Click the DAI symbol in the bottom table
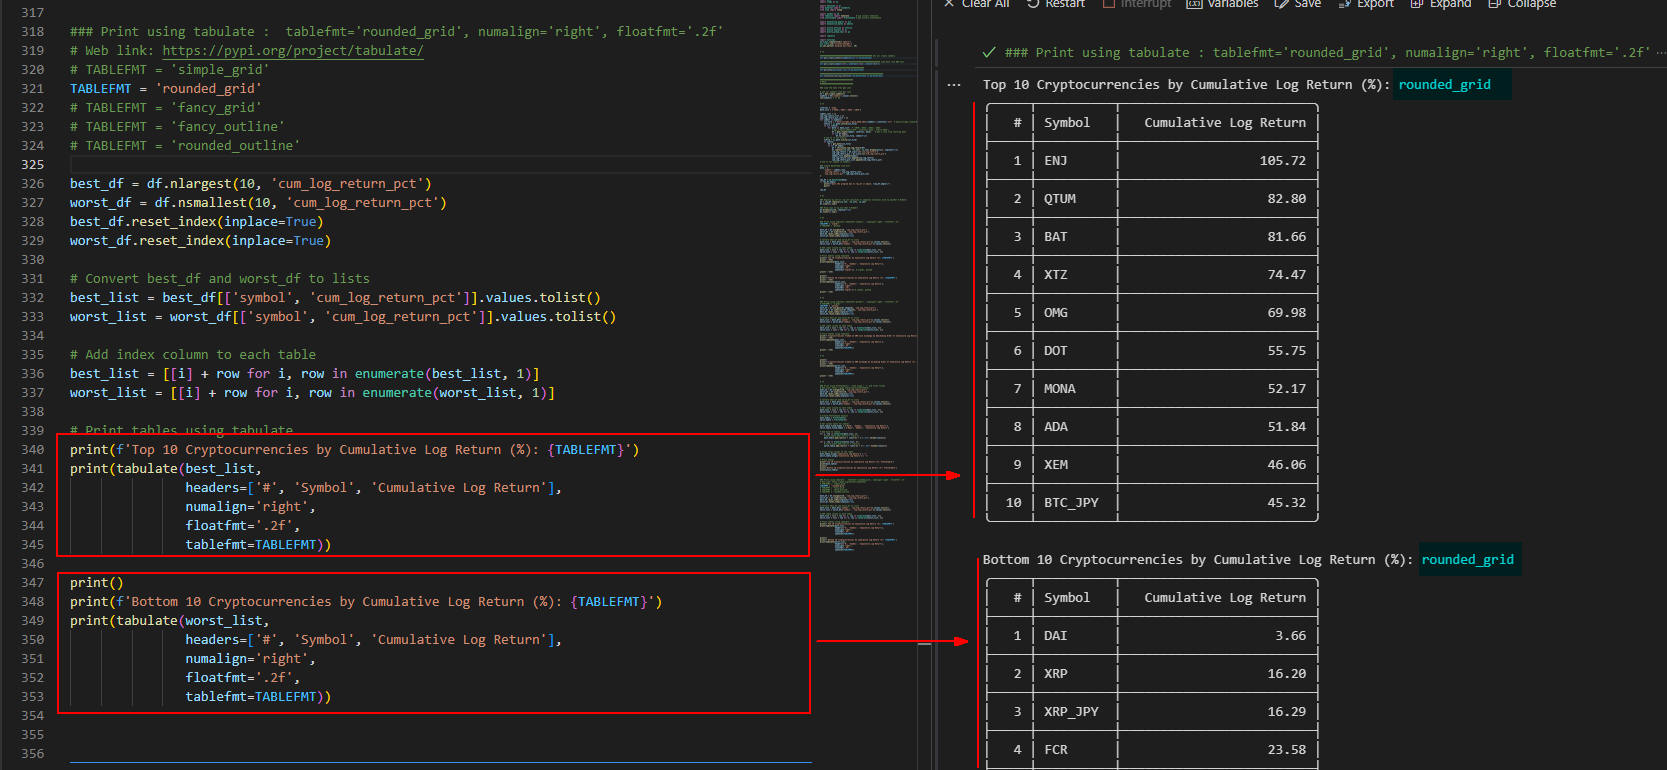Viewport: 1667px width, 770px height. (x=1055, y=636)
